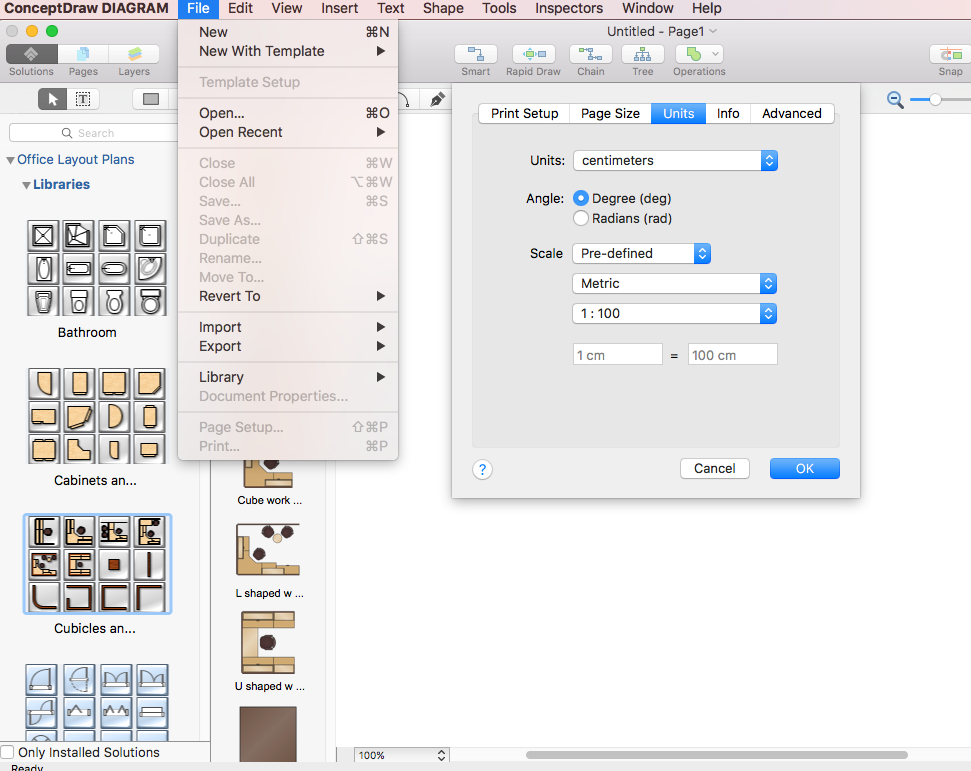Click the Solutions toolbar icon
The height and width of the screenshot is (771, 971).
(x=31, y=54)
